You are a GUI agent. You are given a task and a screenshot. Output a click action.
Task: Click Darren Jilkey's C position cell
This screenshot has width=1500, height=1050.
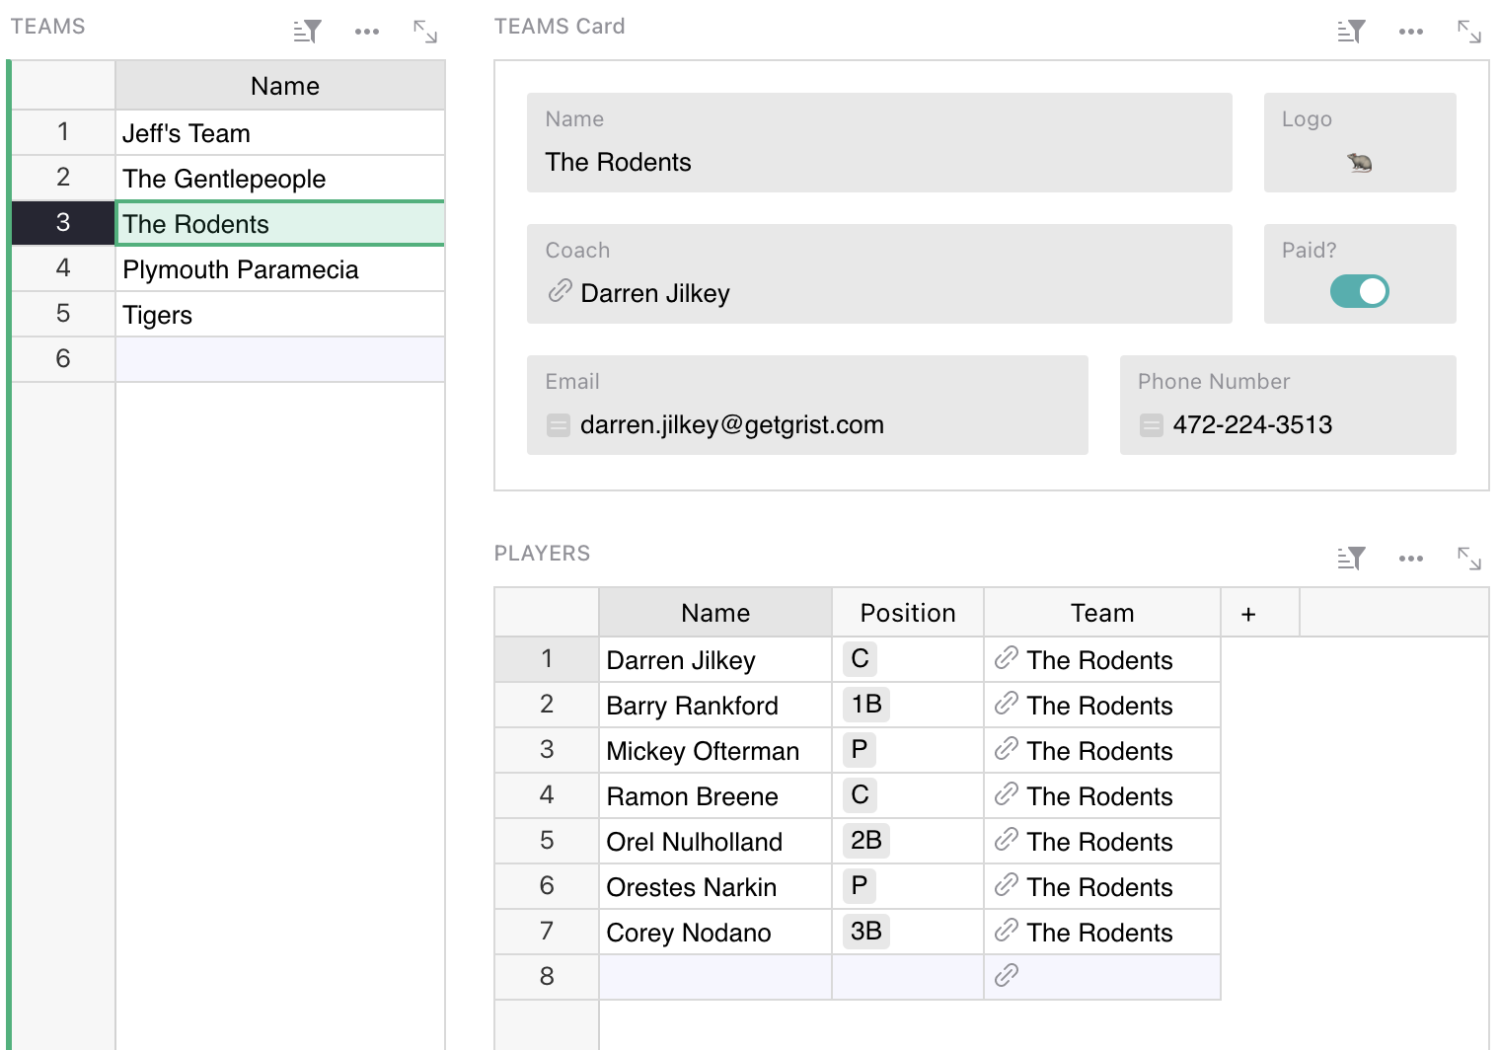click(x=908, y=660)
